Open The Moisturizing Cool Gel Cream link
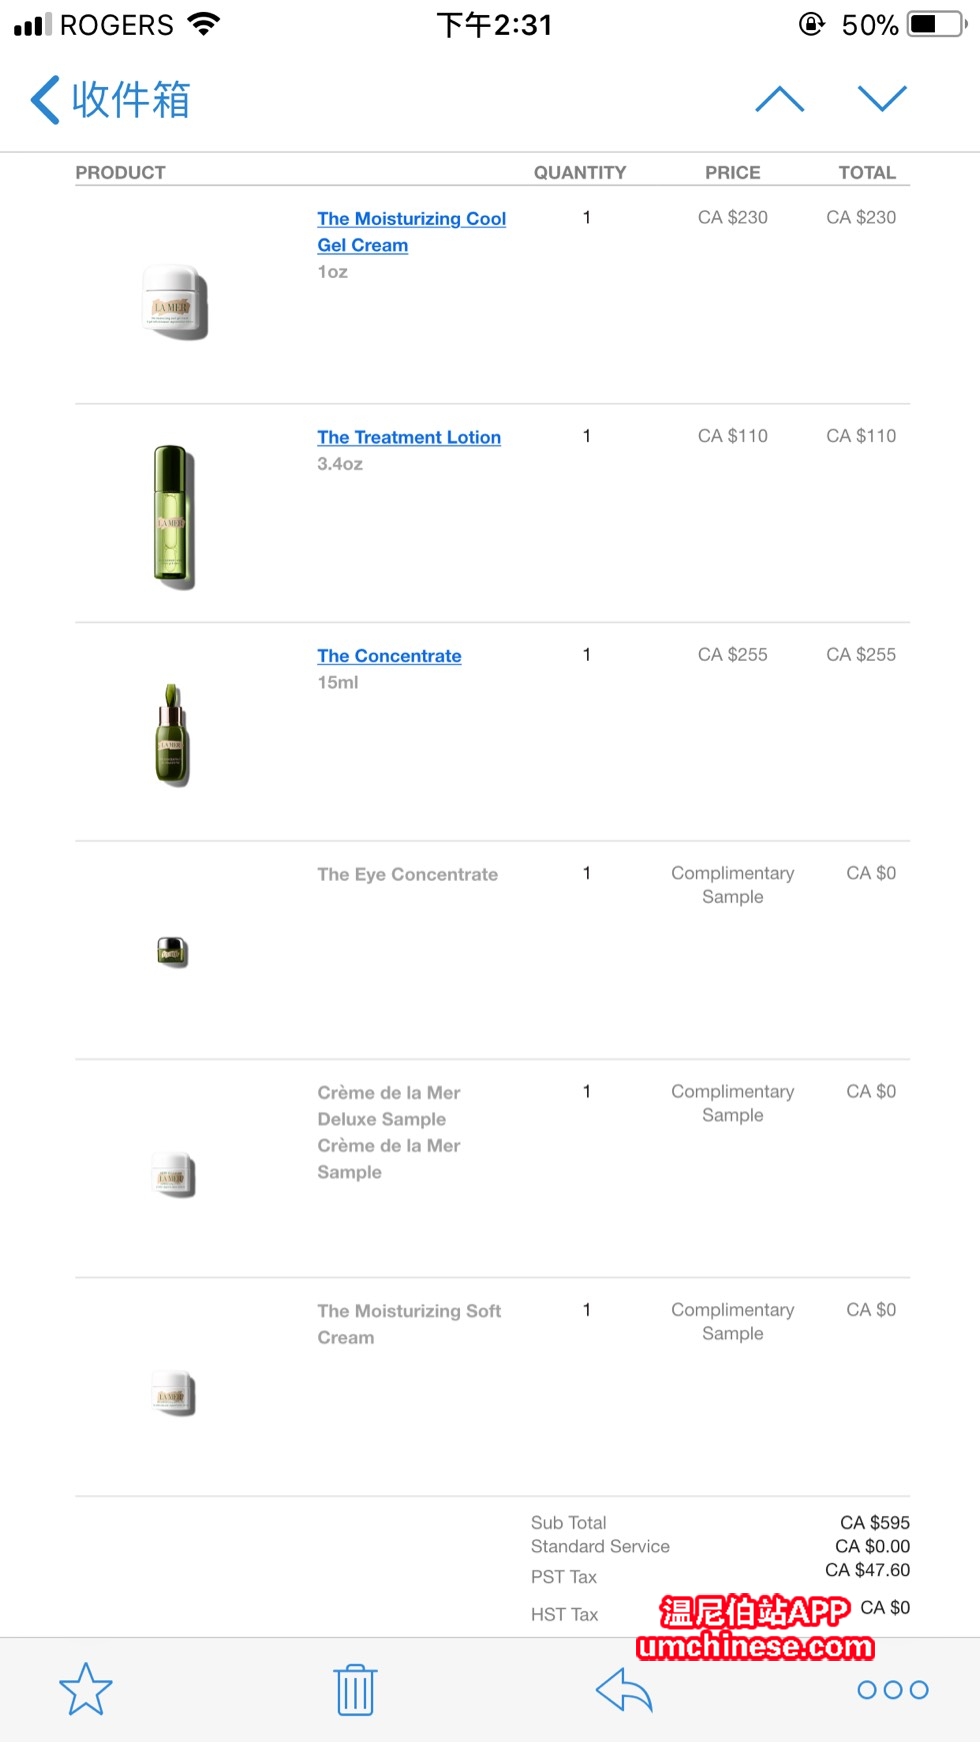 pos(411,231)
